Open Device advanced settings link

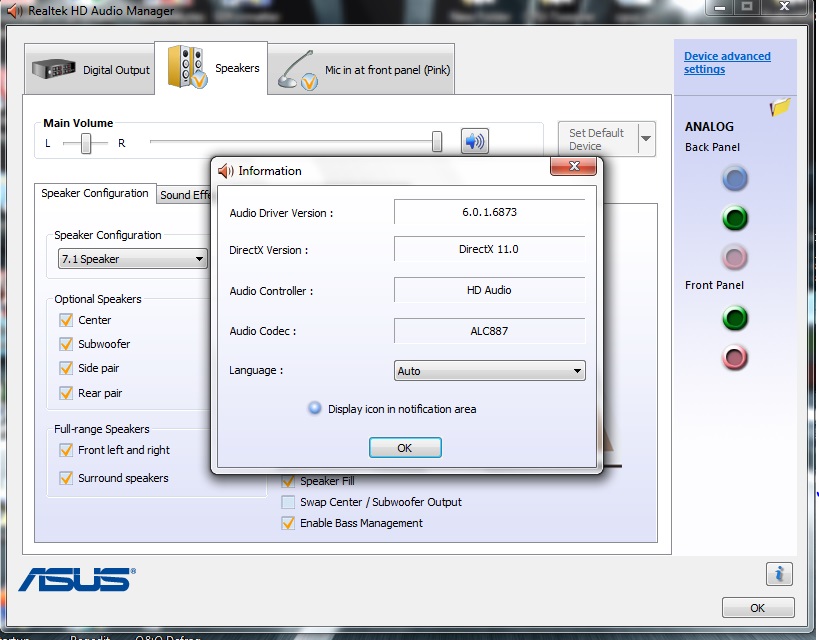(727, 63)
